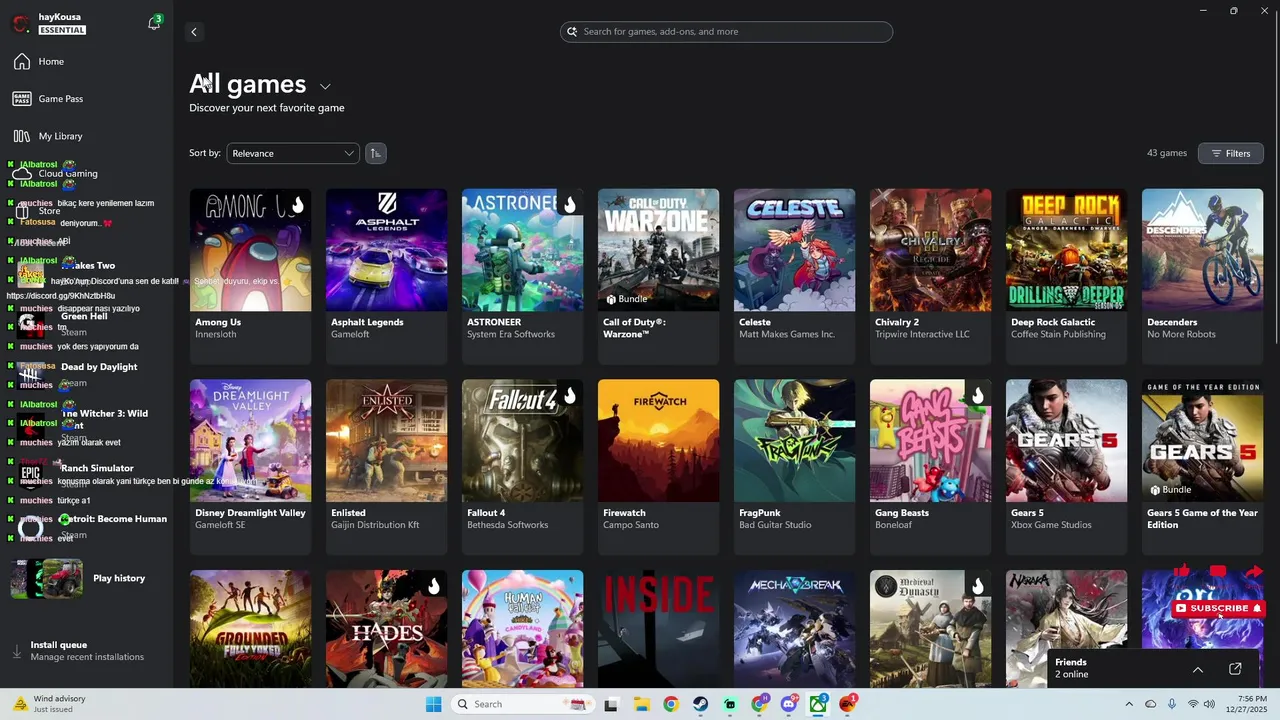Expand the Friends panel chevron

click(x=1197, y=669)
